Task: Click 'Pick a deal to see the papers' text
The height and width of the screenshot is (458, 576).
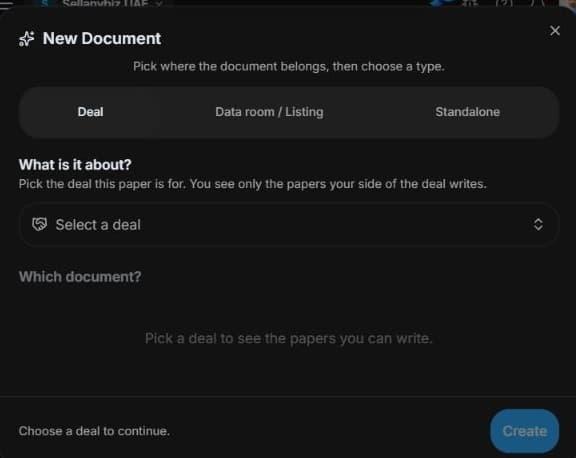Action: (x=288, y=338)
